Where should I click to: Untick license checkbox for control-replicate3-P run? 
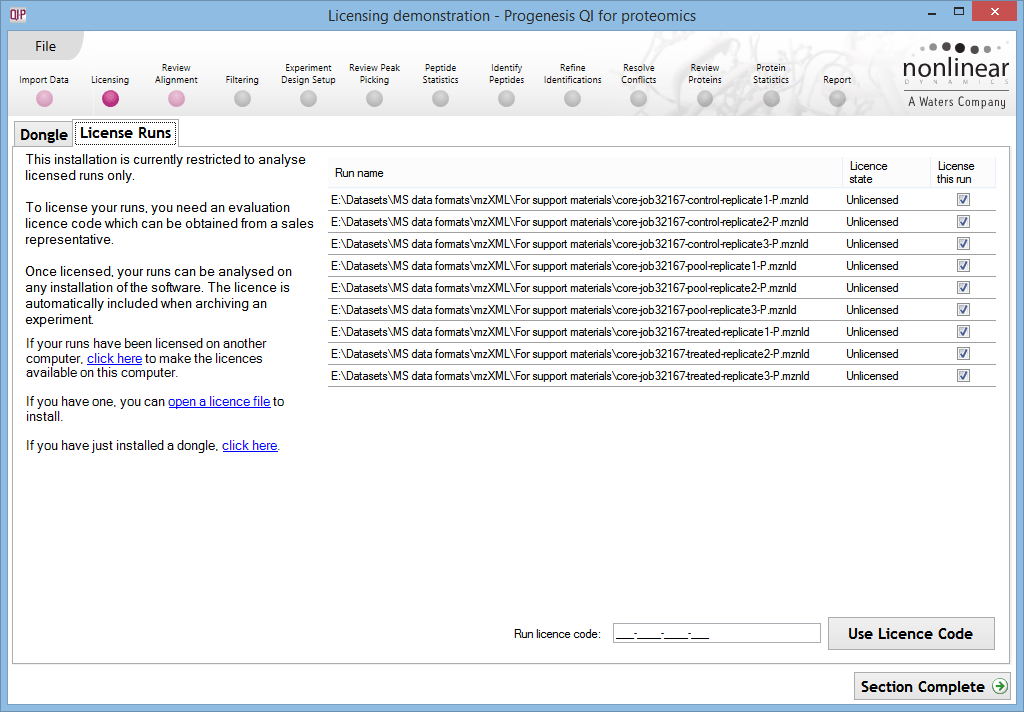pyautogui.click(x=963, y=244)
